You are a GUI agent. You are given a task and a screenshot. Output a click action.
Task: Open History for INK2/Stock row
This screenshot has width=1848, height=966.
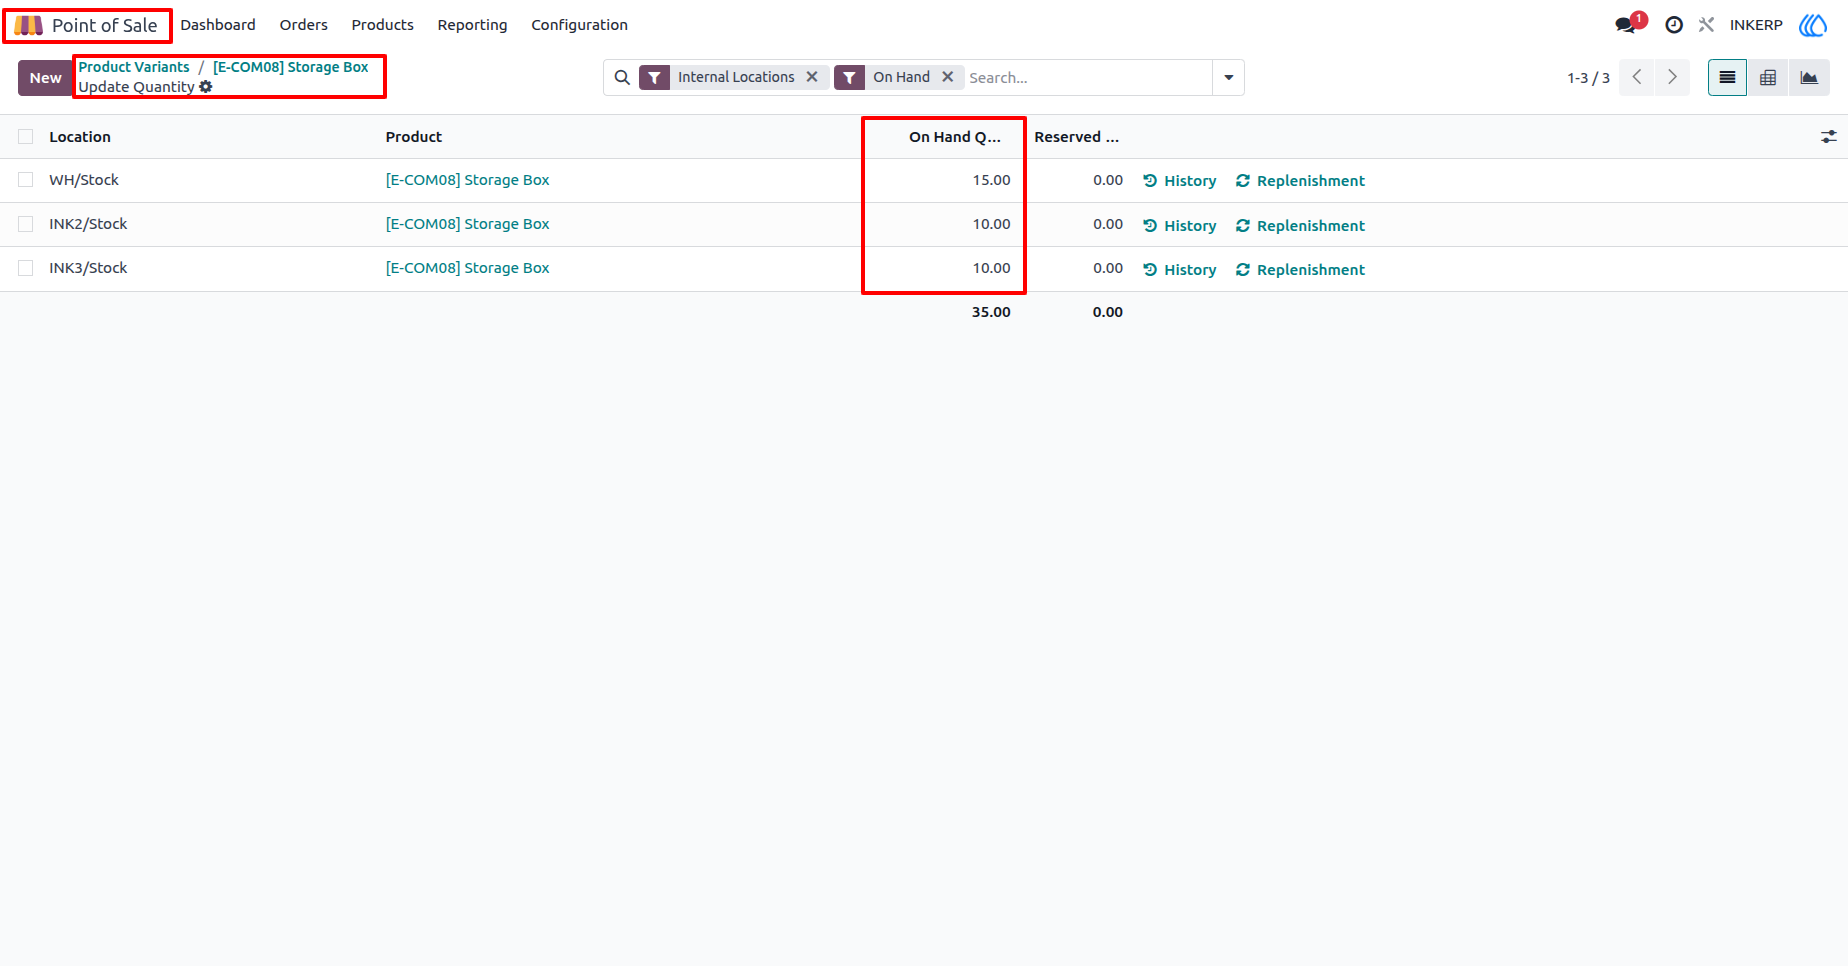(x=1180, y=226)
